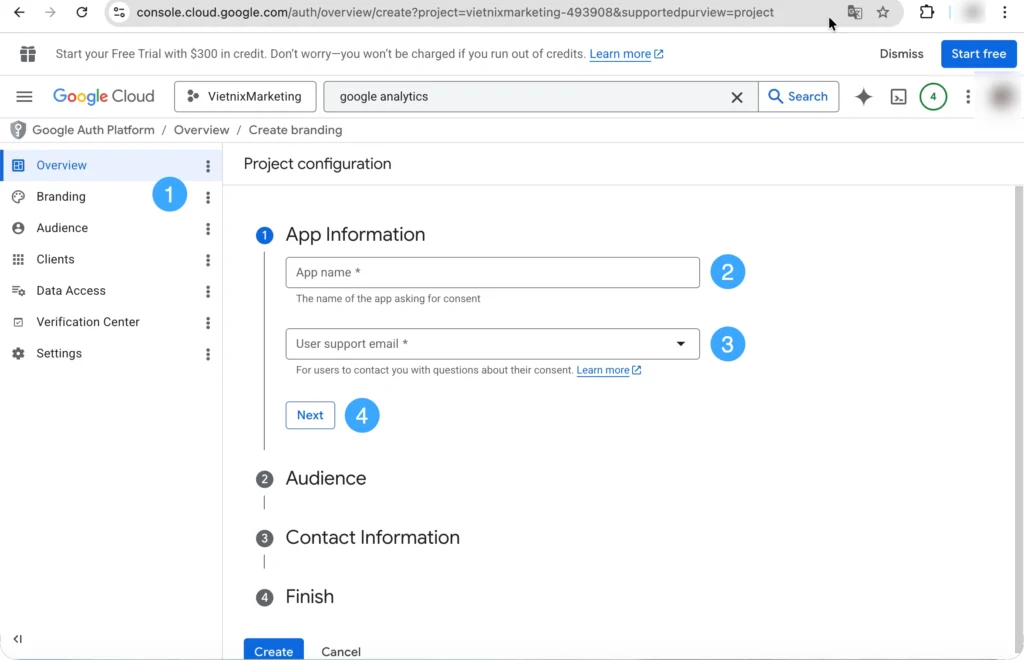Image resolution: width=1024 pixels, height=660 pixels.
Task: Bookmark this page with star icon
Action: pos(883,13)
